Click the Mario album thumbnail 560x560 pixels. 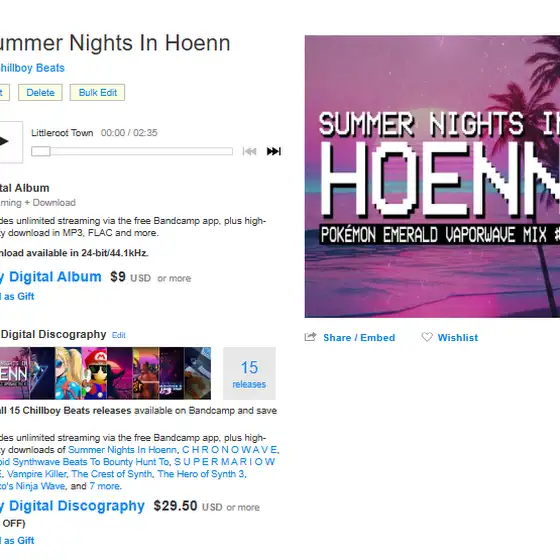coord(95,373)
